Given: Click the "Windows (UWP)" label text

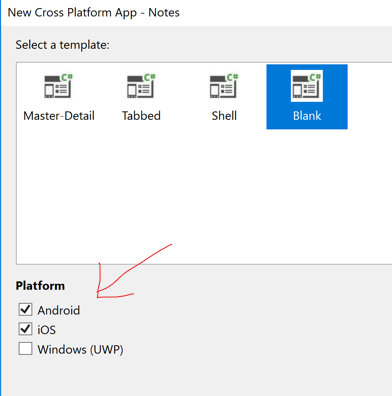Looking at the screenshot, I should click(80, 349).
